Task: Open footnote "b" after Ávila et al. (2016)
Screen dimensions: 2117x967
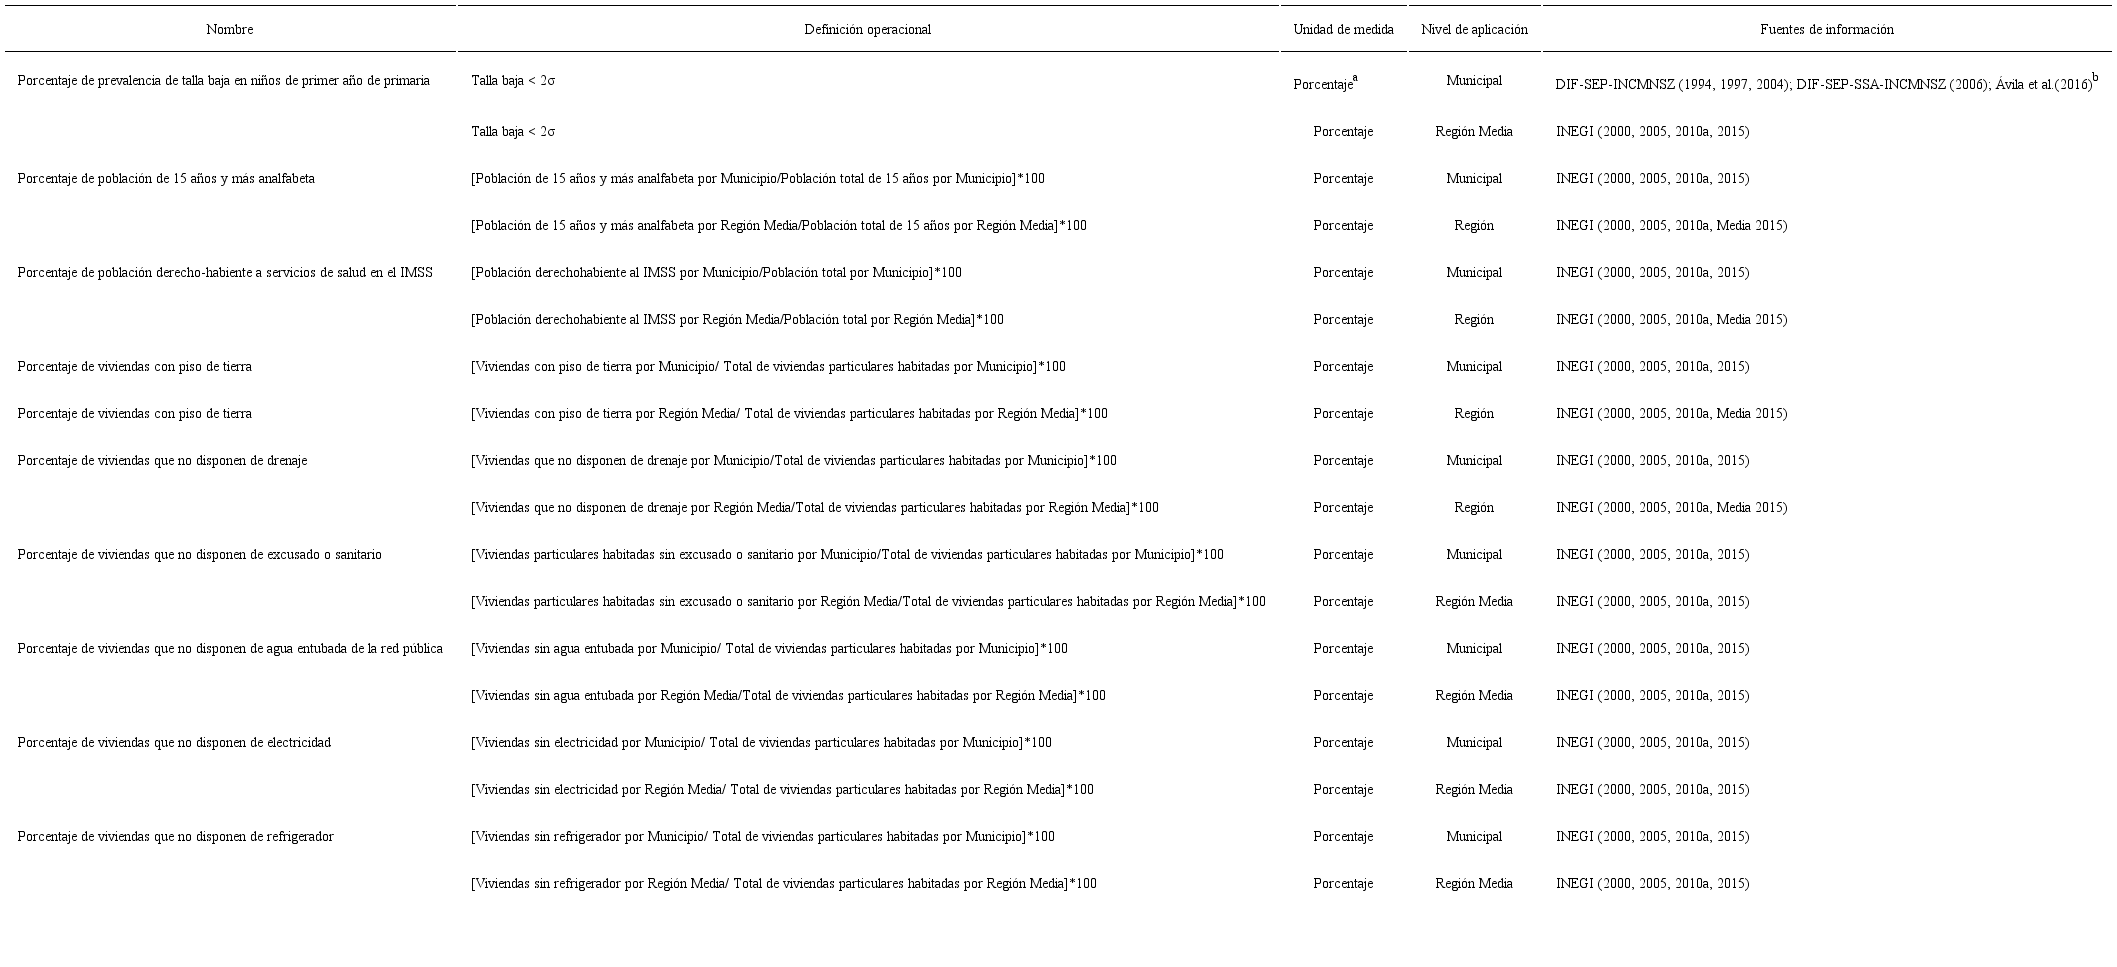Action: pos(2095,78)
